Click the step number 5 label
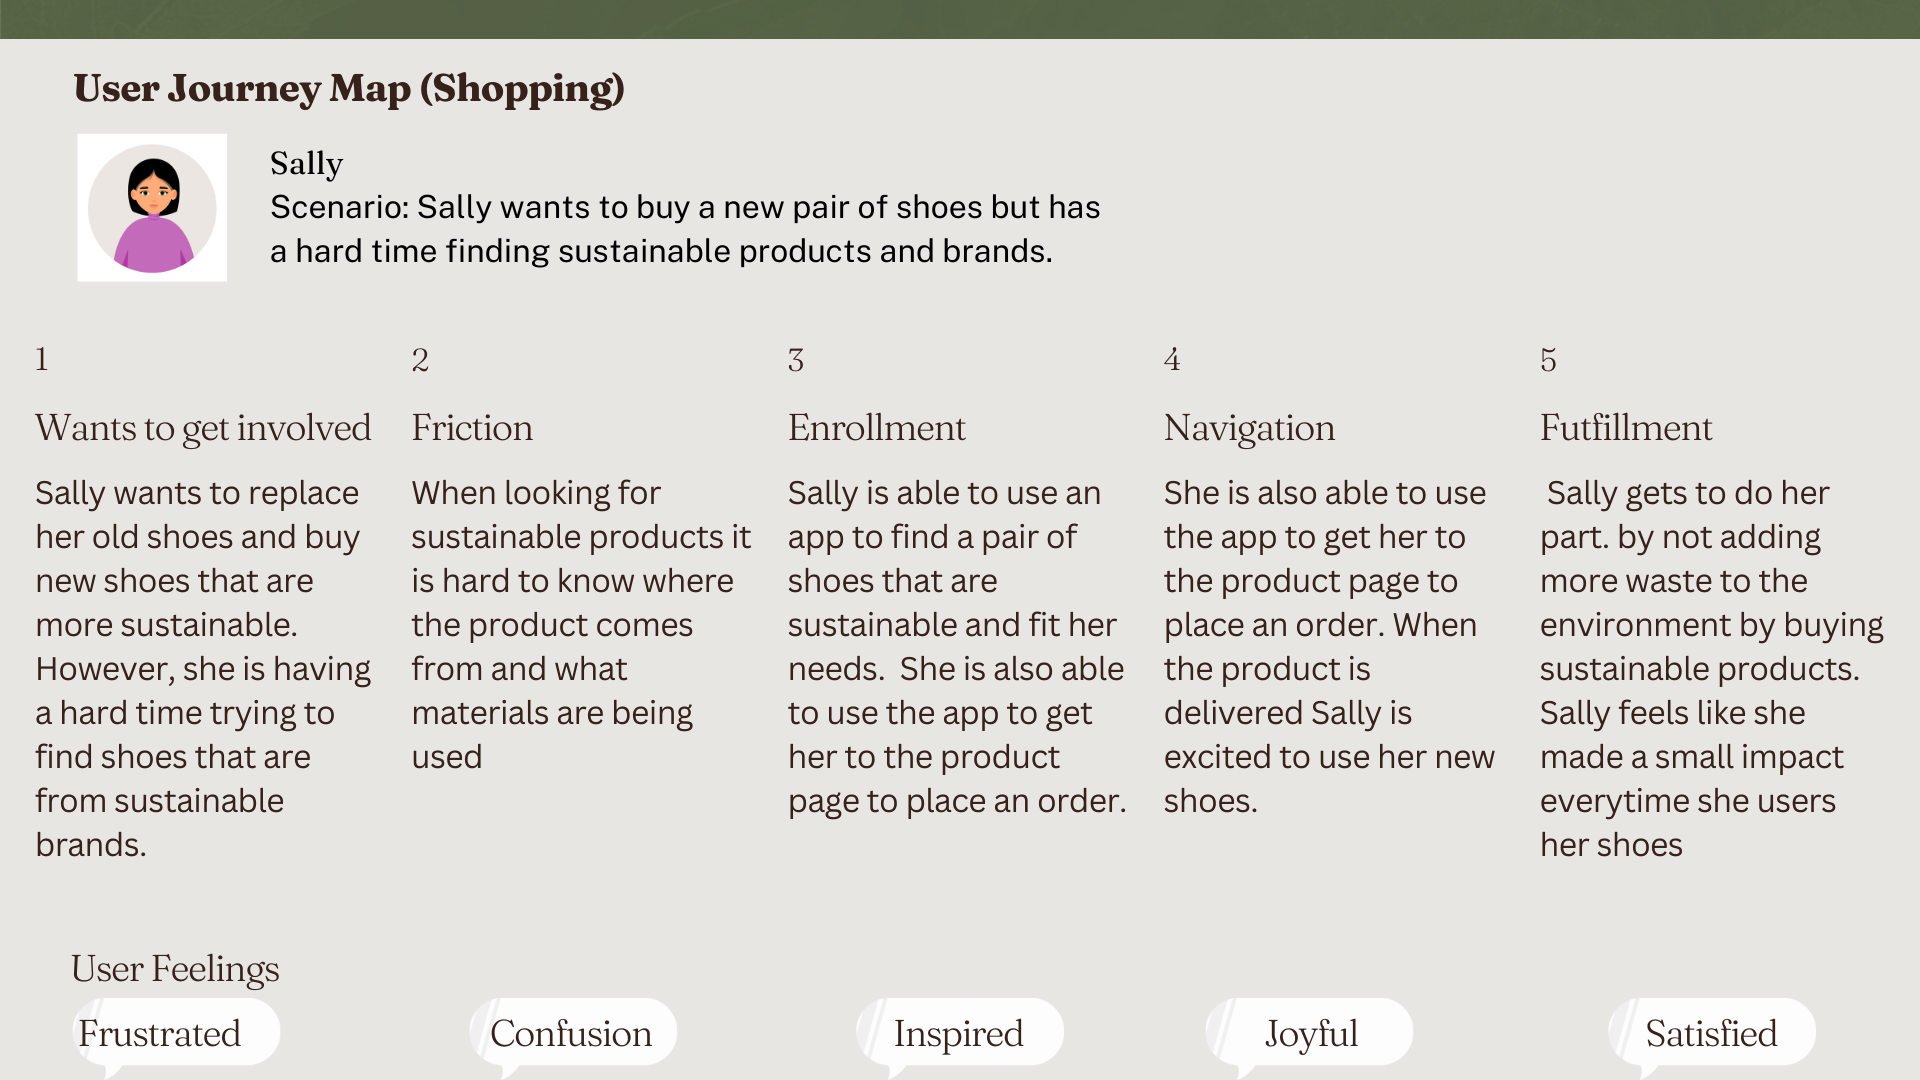The height and width of the screenshot is (1080, 1920). pos(1548,360)
